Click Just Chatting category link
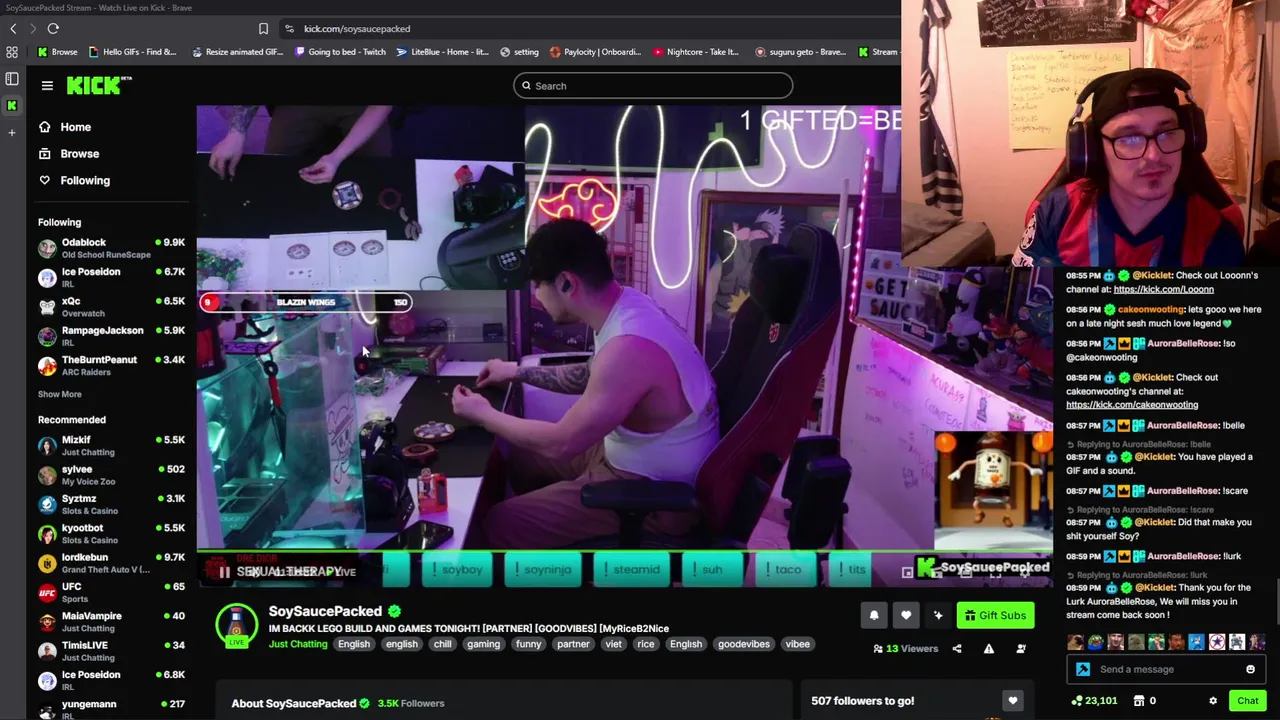 (298, 644)
